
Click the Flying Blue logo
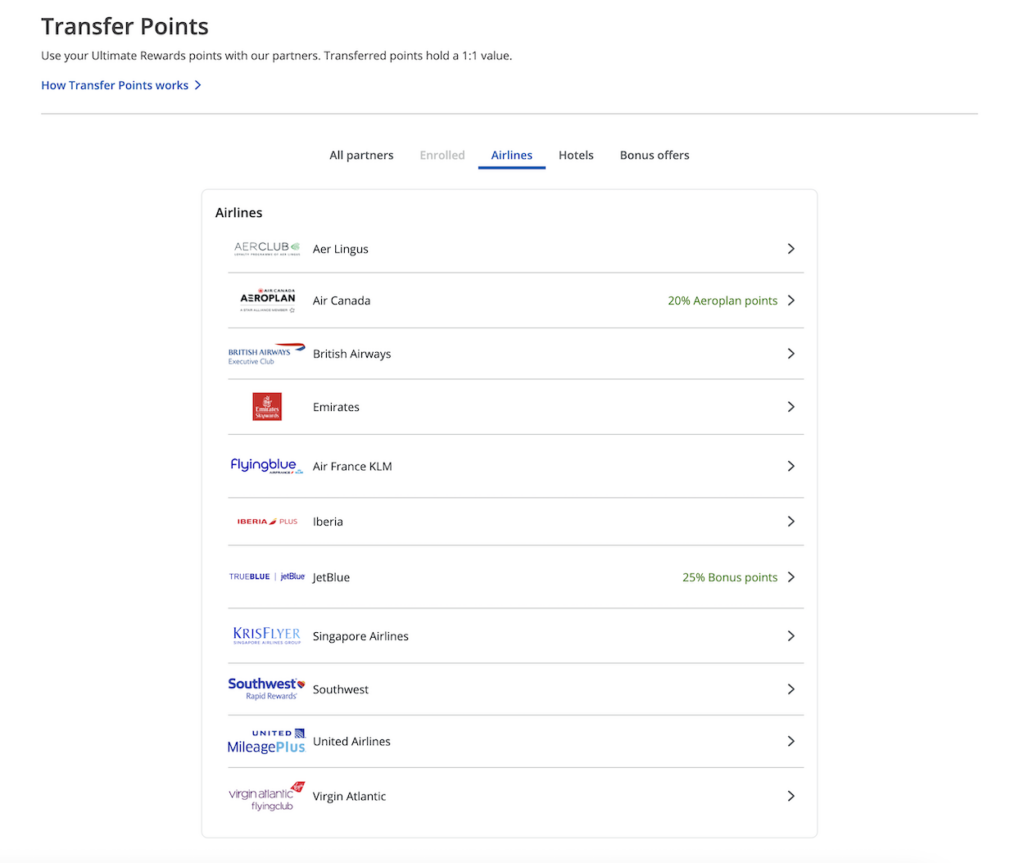pos(266,465)
